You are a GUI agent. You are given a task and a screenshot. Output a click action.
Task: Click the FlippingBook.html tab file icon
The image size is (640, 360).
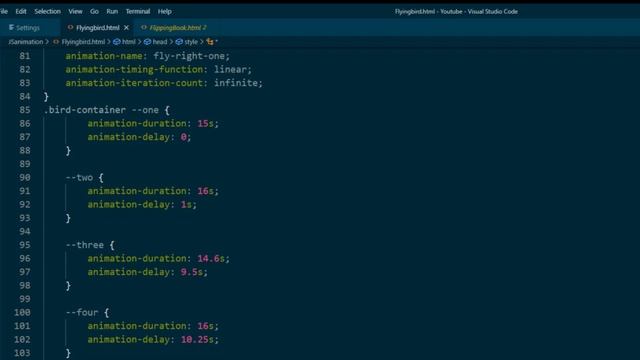(144, 27)
